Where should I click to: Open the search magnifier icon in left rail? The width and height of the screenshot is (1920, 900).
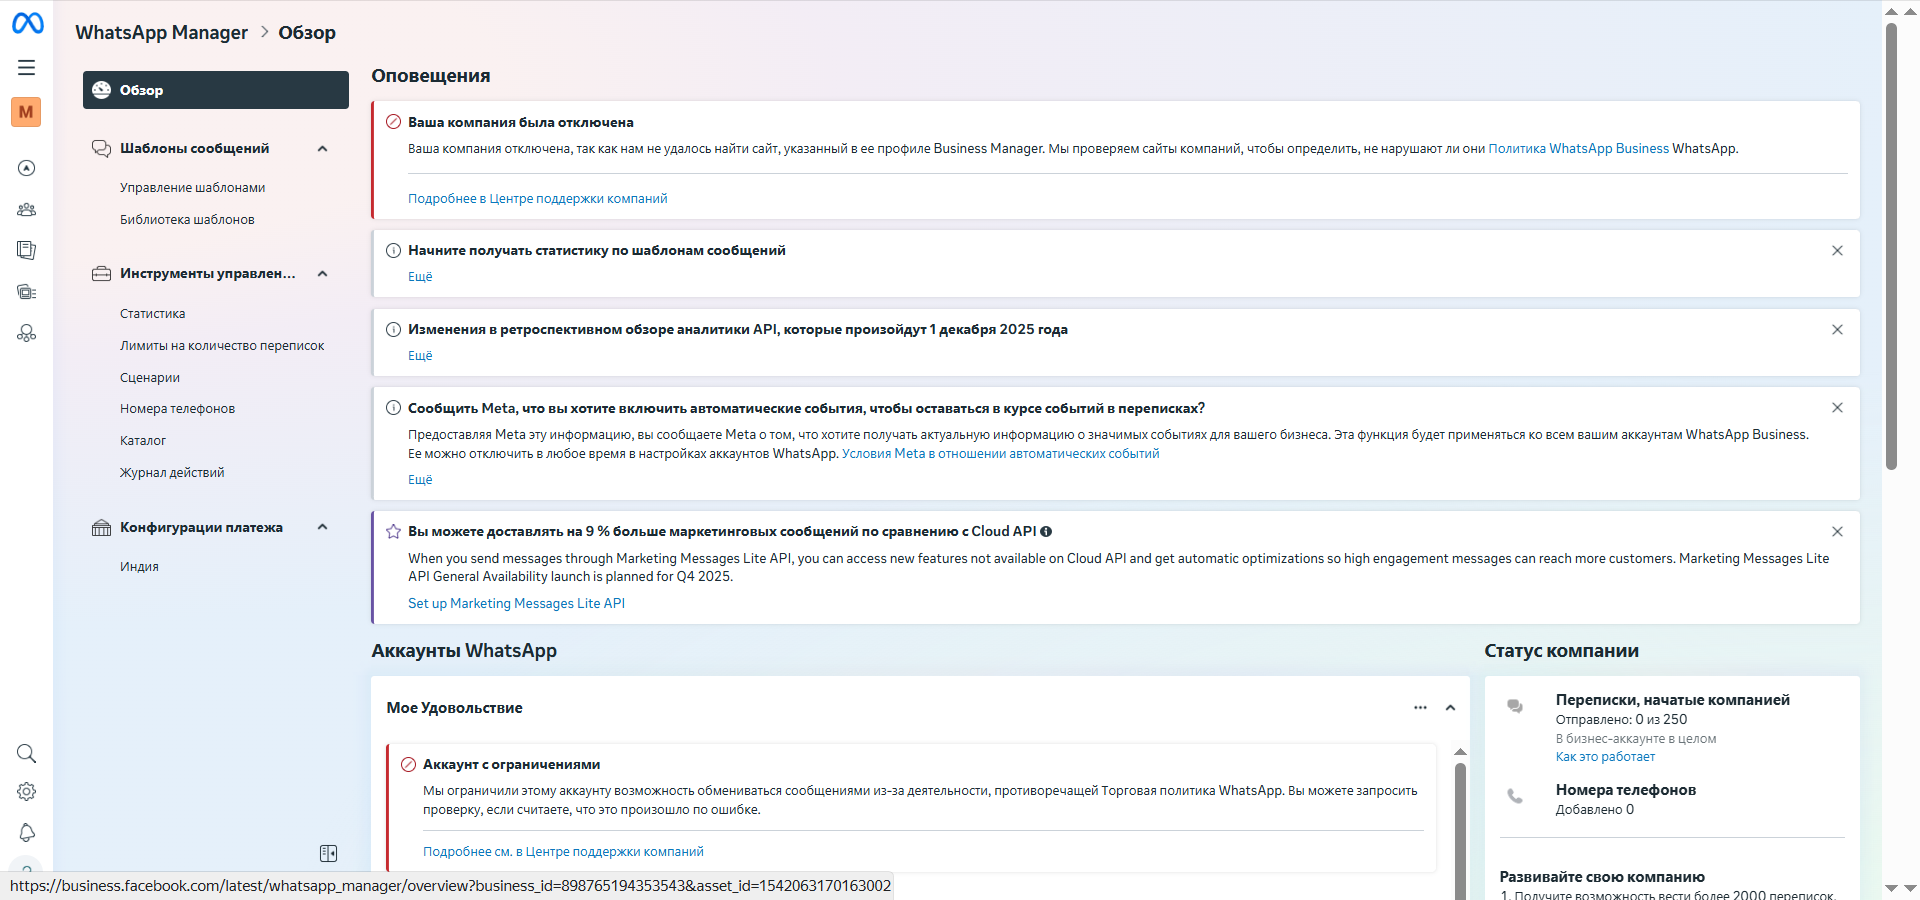[x=27, y=753]
